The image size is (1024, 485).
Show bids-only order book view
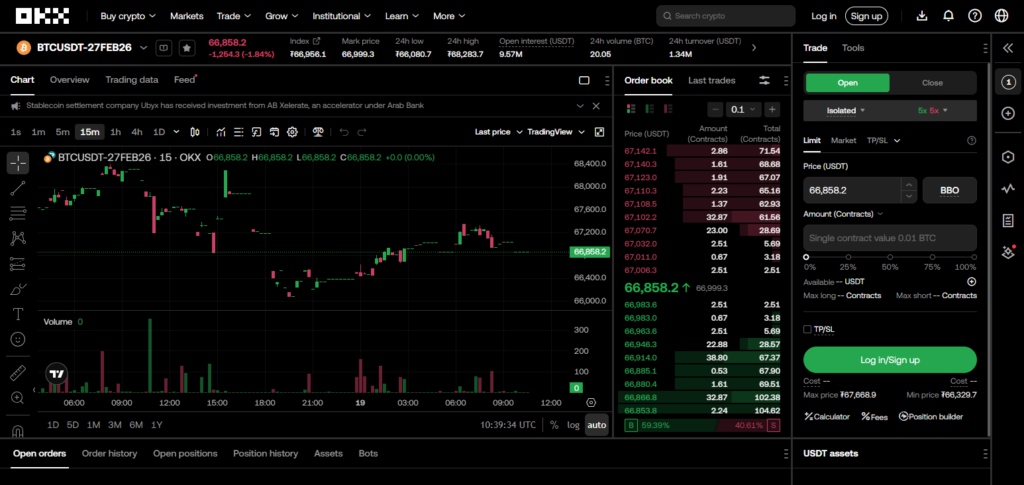649,109
